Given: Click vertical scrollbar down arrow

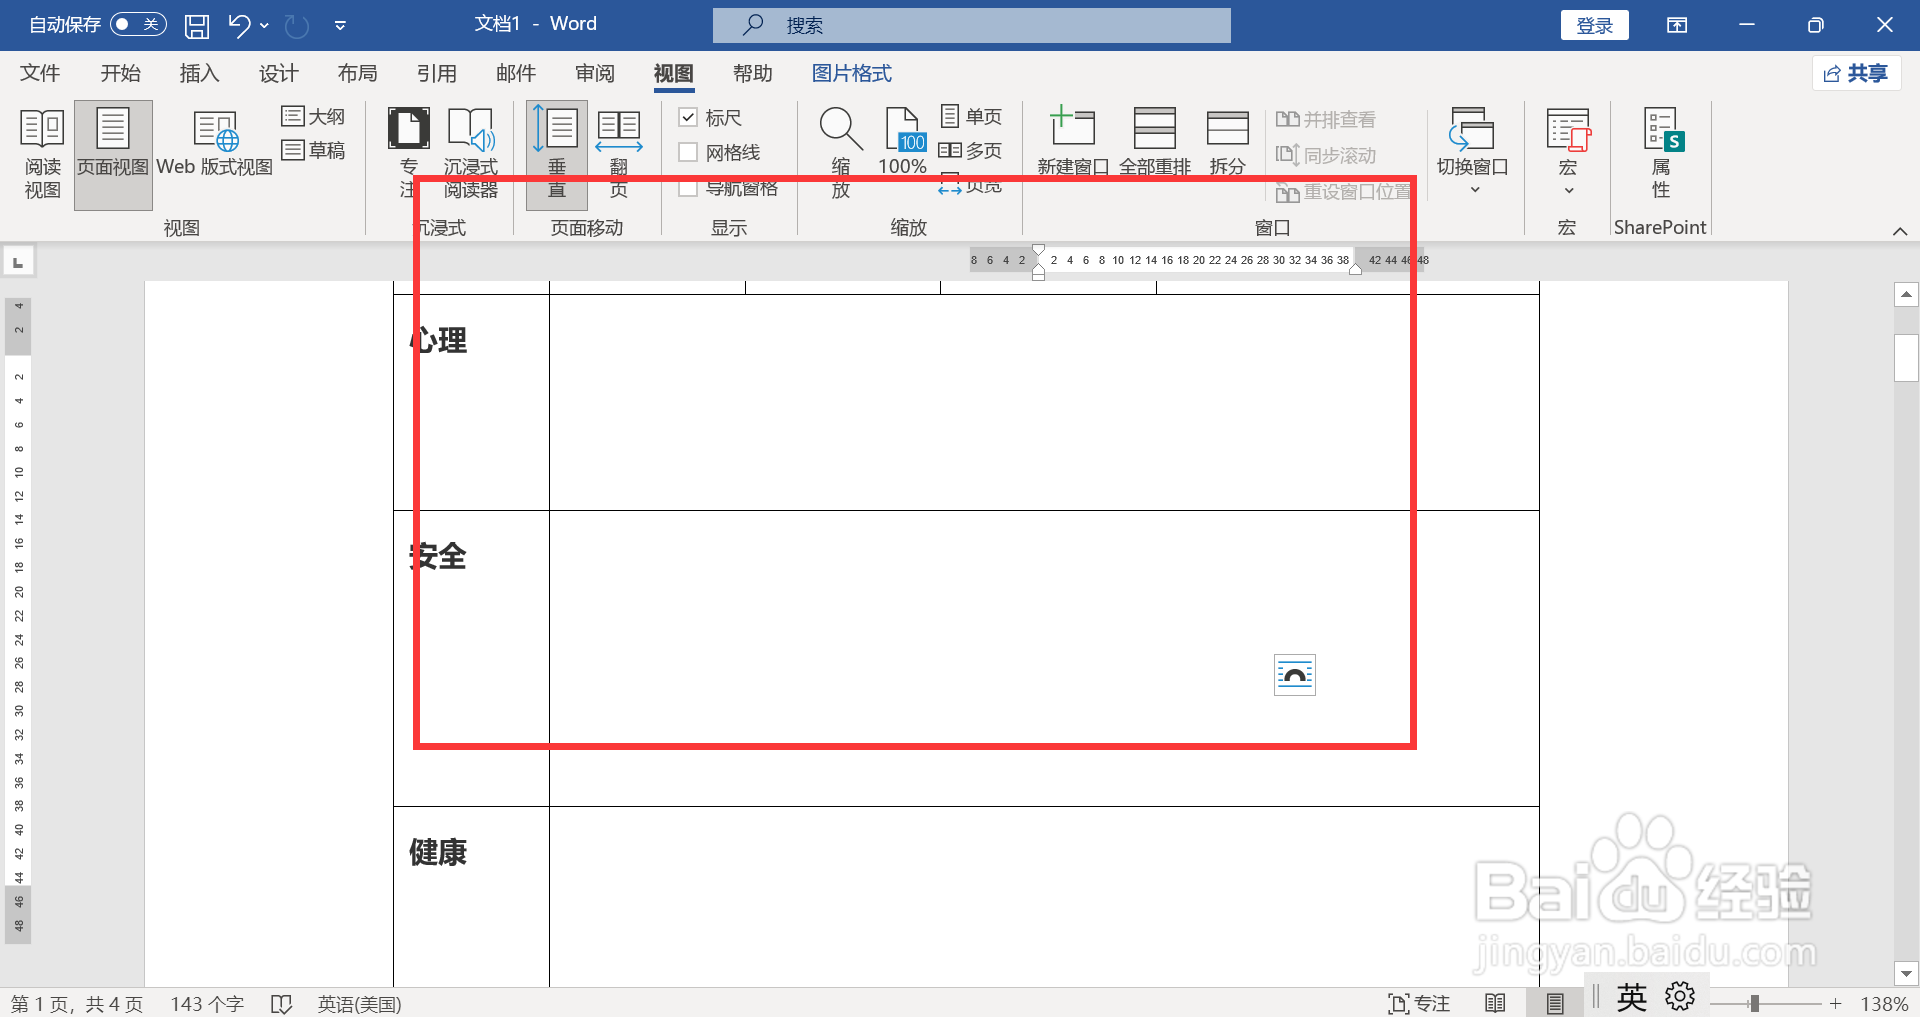Looking at the screenshot, I should pyautogui.click(x=1907, y=973).
